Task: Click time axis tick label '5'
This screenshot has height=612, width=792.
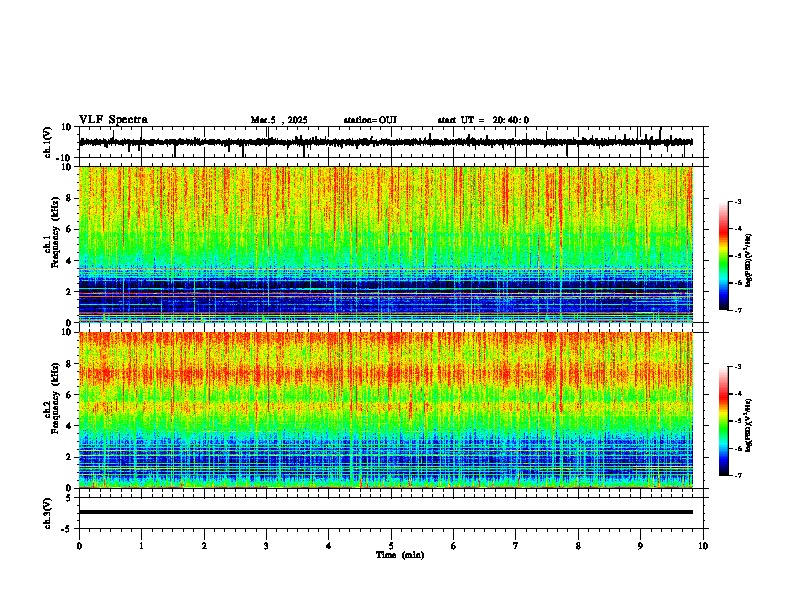Action: click(x=391, y=546)
